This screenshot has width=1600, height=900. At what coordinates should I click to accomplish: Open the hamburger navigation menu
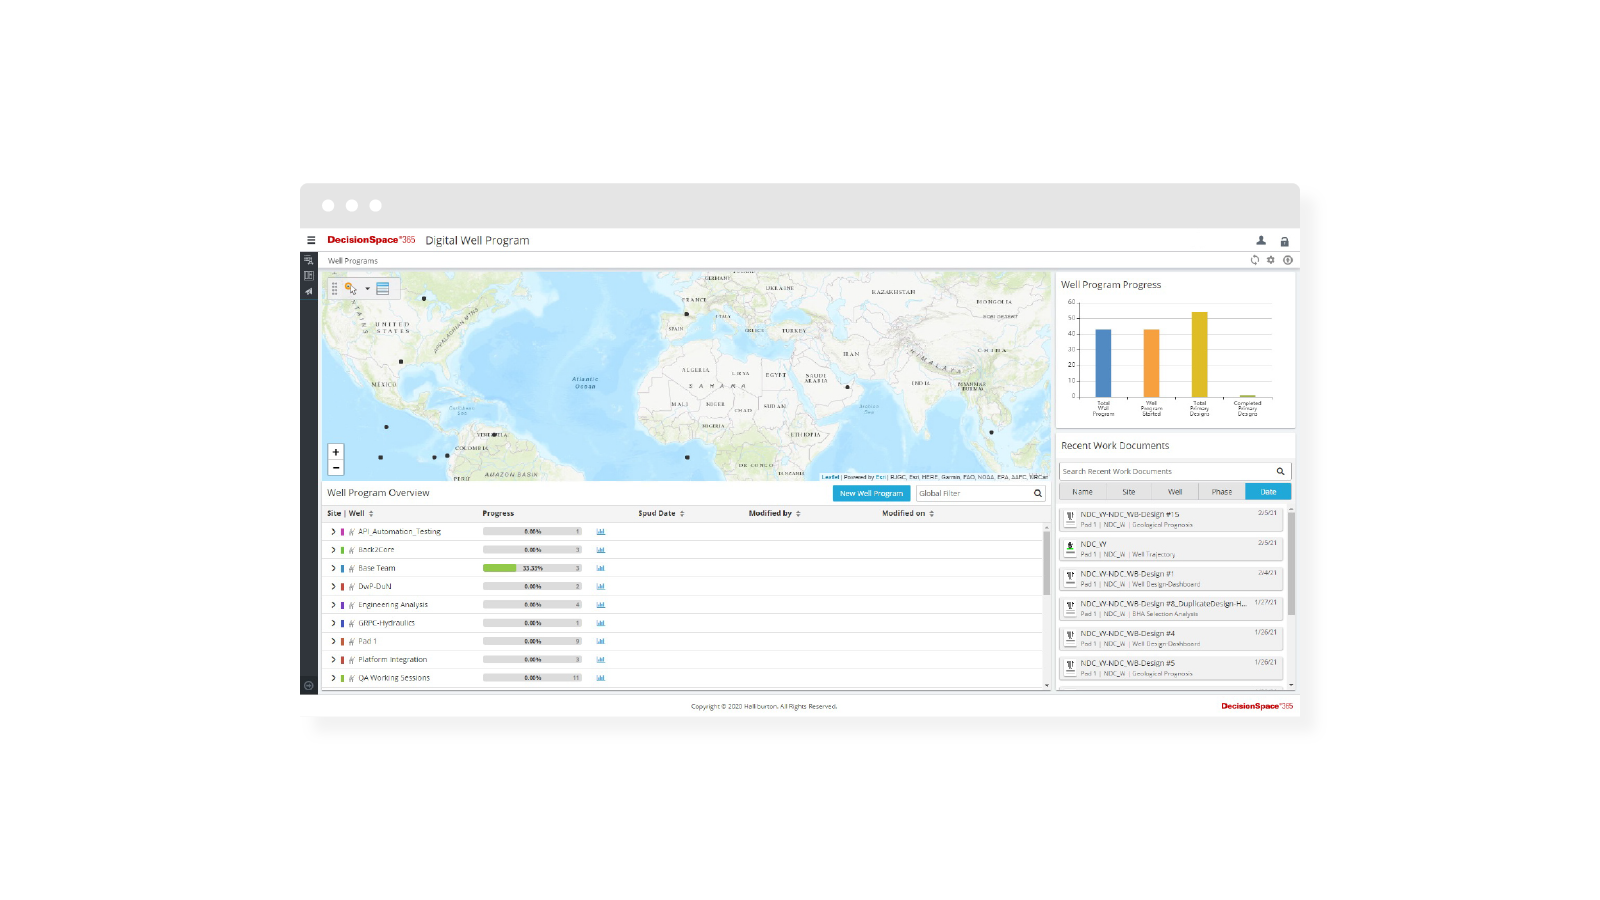pyautogui.click(x=311, y=240)
